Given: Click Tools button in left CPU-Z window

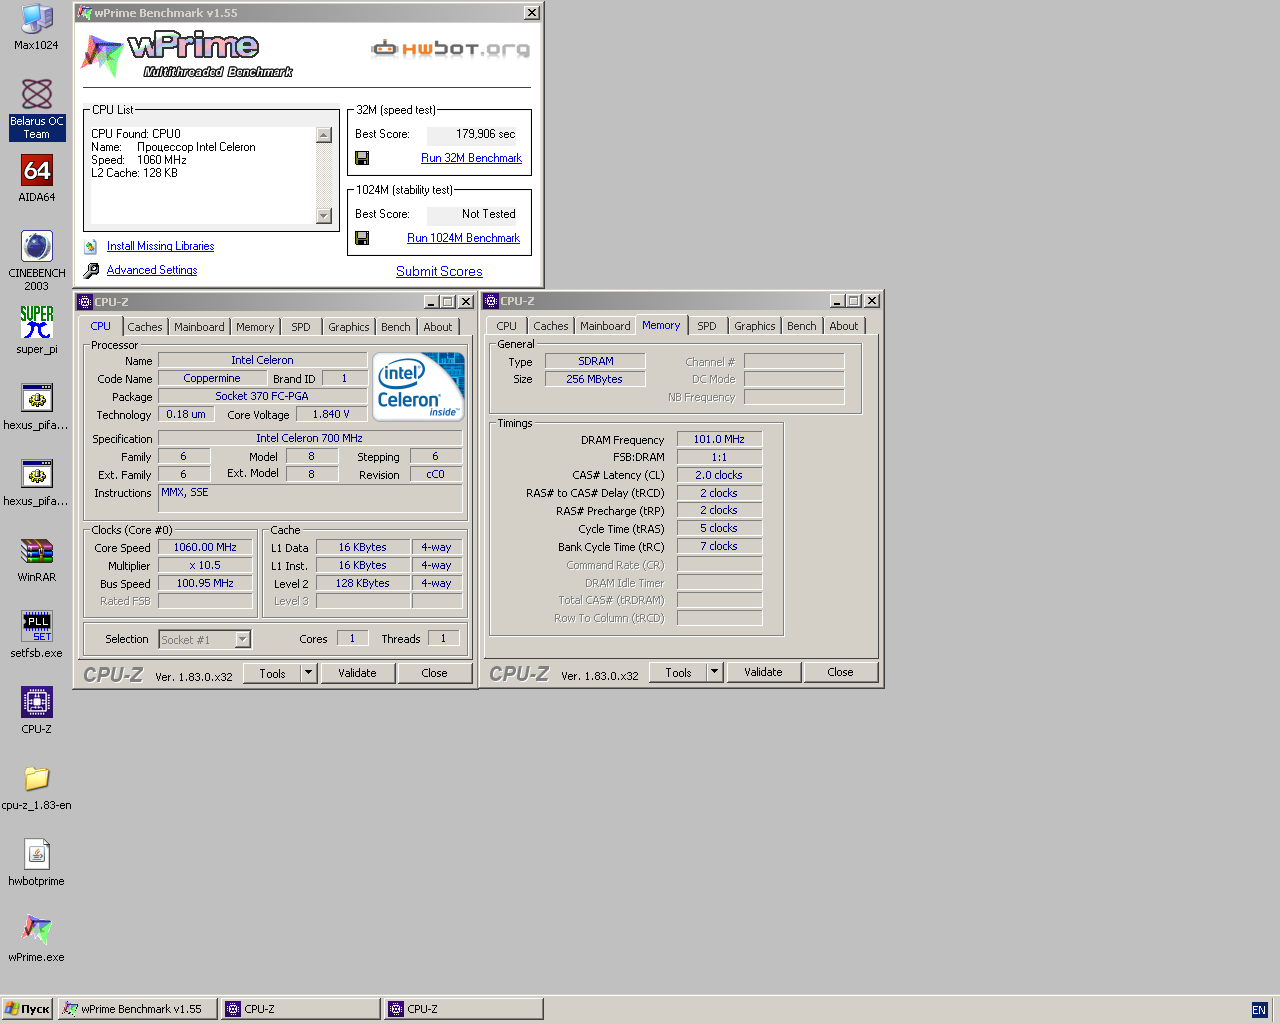Looking at the screenshot, I should 272,673.
